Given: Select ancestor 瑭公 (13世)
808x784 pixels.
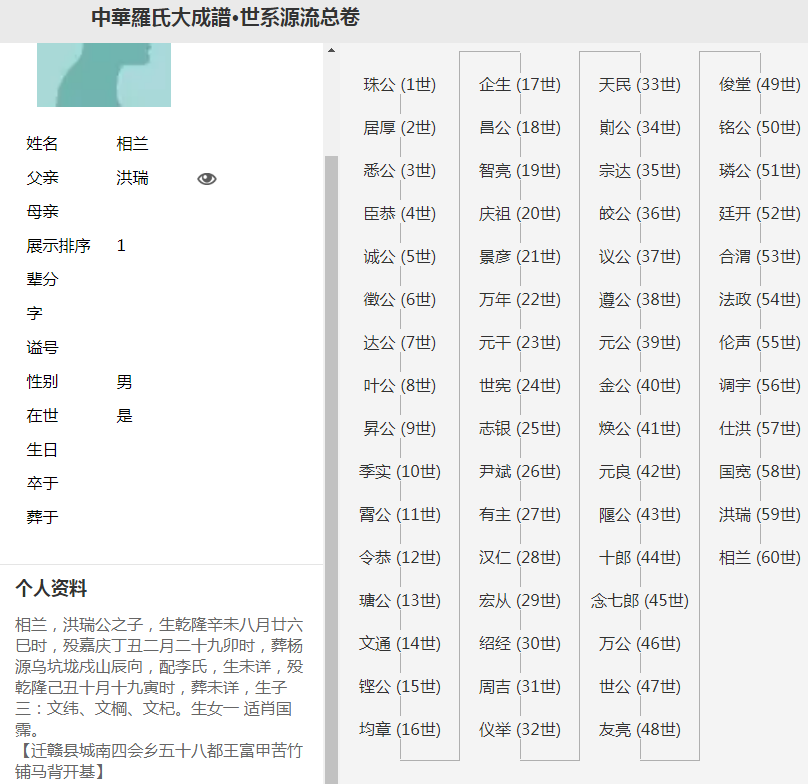Looking at the screenshot, I should 399,600.
